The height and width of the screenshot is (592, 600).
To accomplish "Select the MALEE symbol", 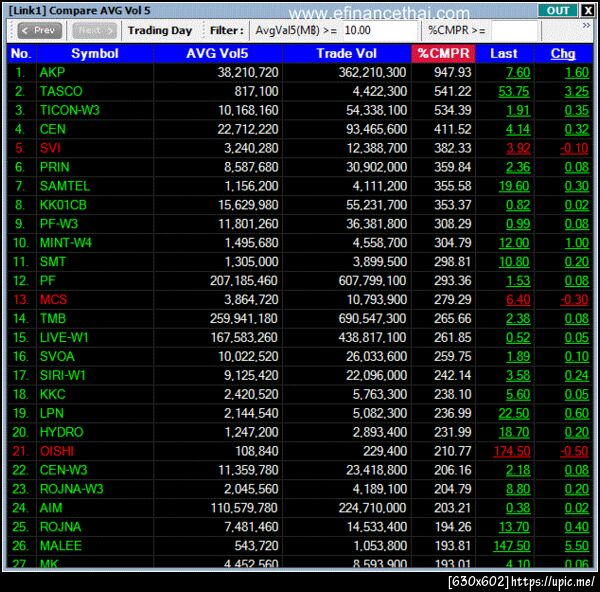I will coord(60,546).
